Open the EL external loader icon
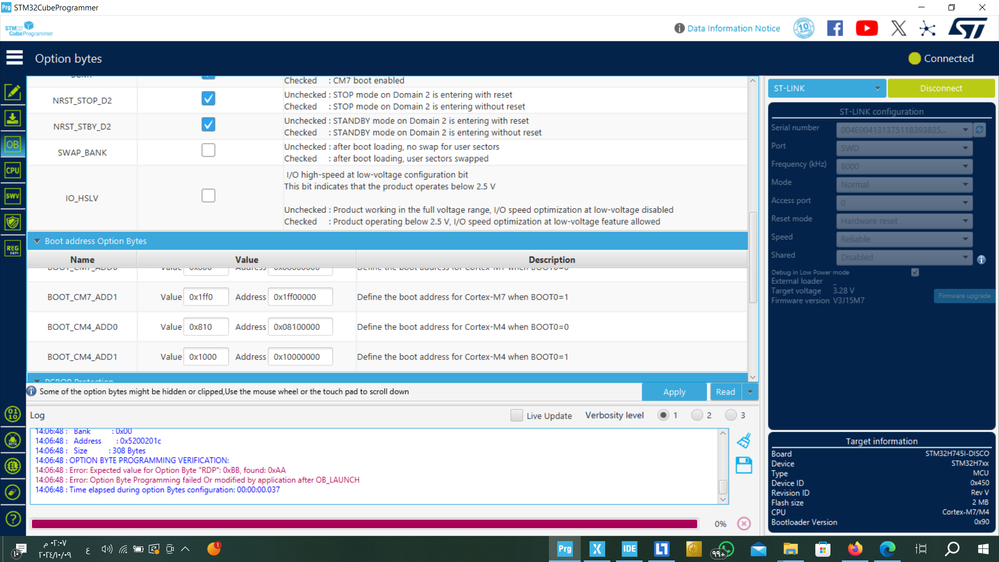The image size is (999, 562). (x=13, y=466)
